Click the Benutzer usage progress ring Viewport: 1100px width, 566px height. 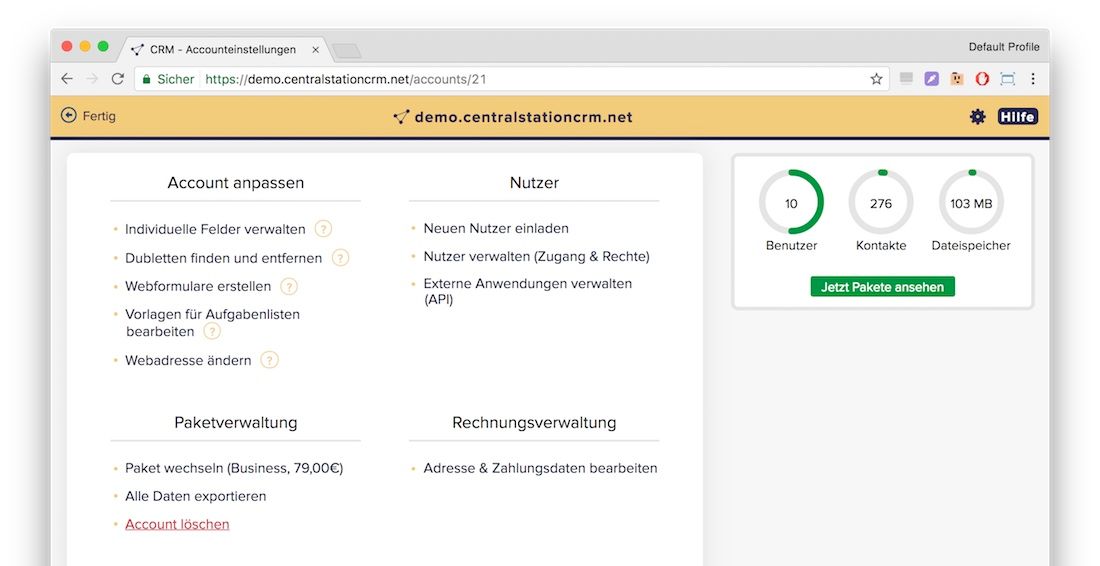tap(791, 203)
